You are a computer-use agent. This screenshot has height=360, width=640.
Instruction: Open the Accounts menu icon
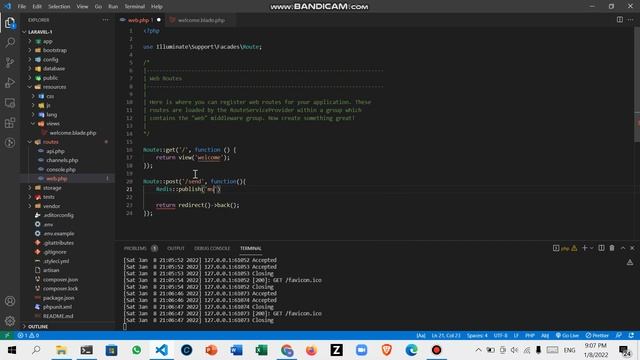click(x=10, y=301)
